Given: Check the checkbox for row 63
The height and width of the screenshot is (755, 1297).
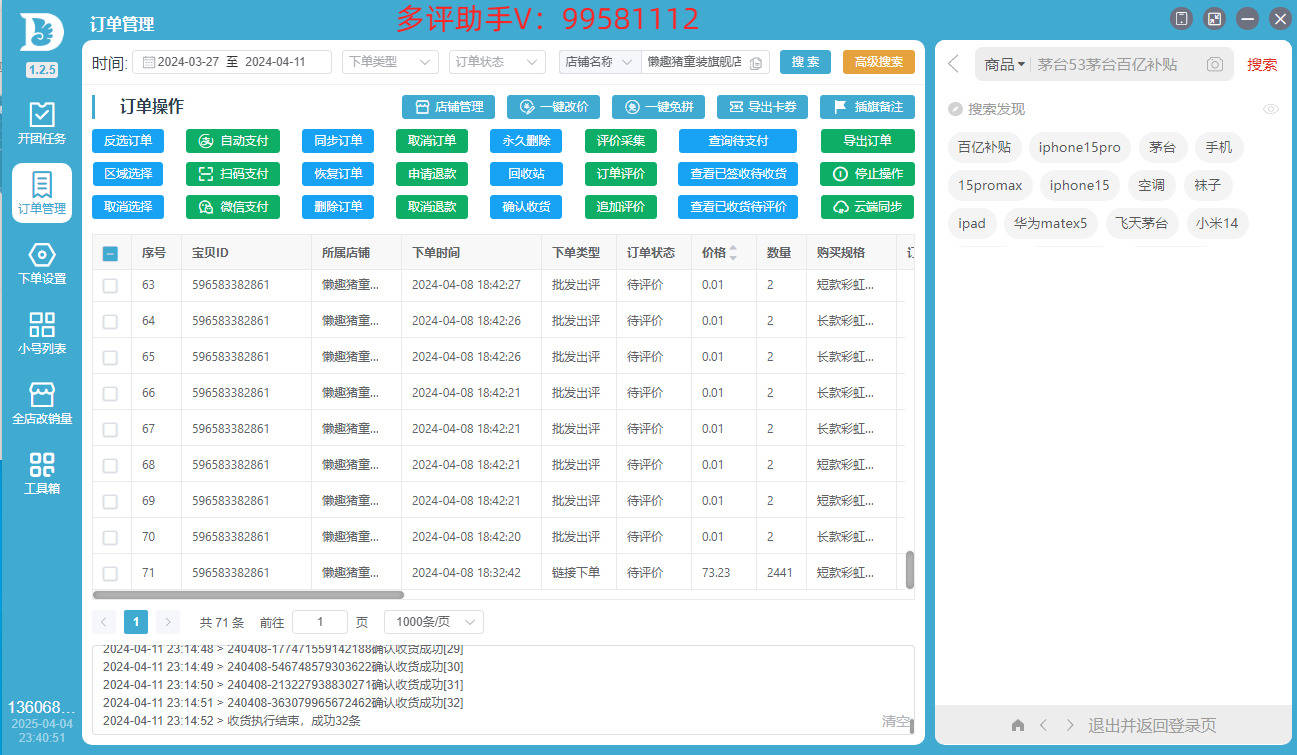Looking at the screenshot, I should coord(110,286).
